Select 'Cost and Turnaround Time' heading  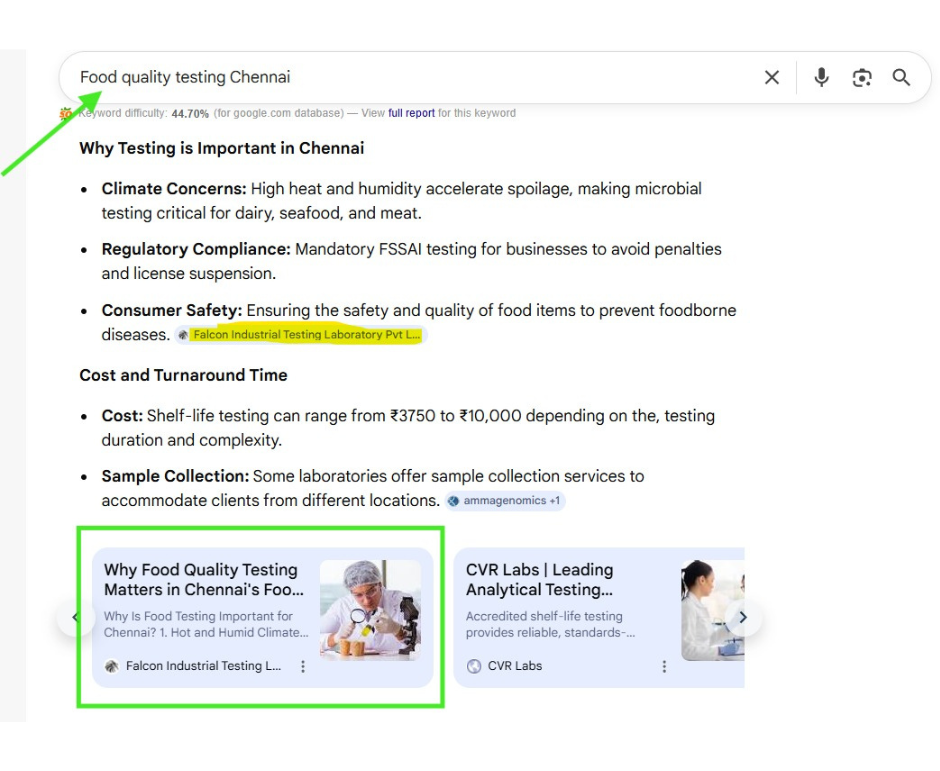click(x=183, y=375)
